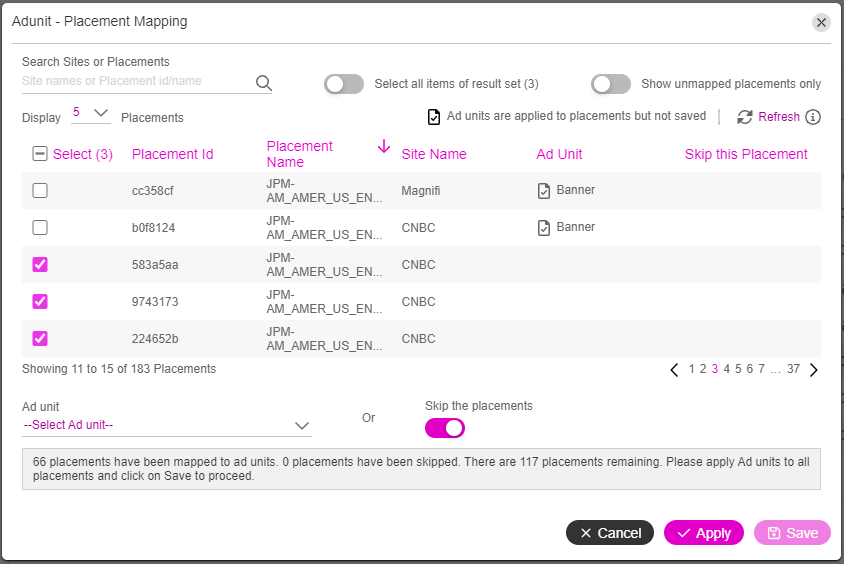Screen dimensions: 844x564
Task: Open the Display count dropdown
Action: (90, 114)
